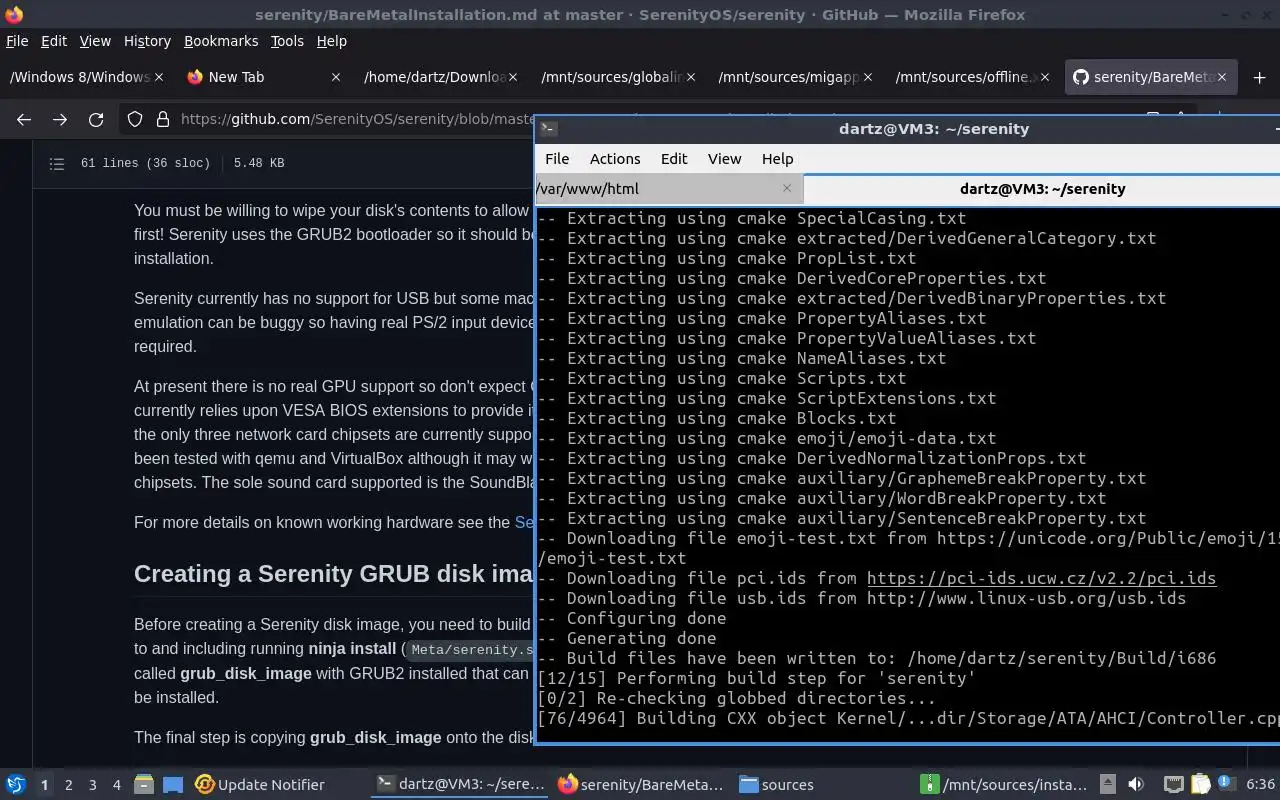
Task: Switch to virtual desktop 4
Action: 117,785
